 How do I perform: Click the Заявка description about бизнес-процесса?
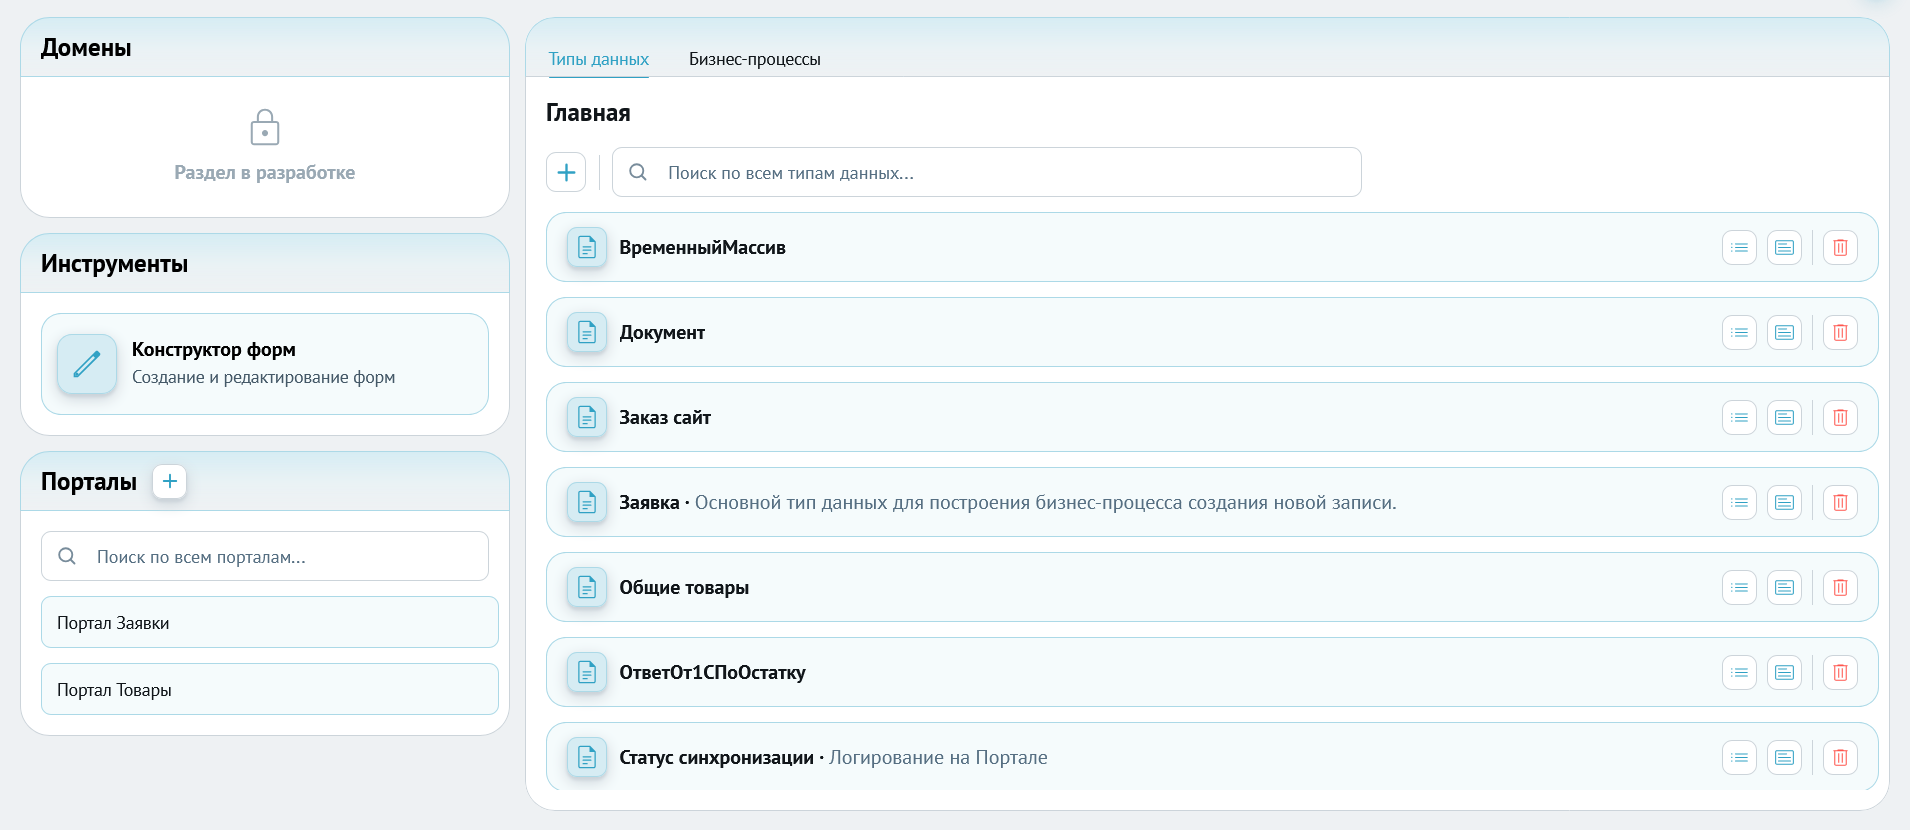click(1045, 502)
